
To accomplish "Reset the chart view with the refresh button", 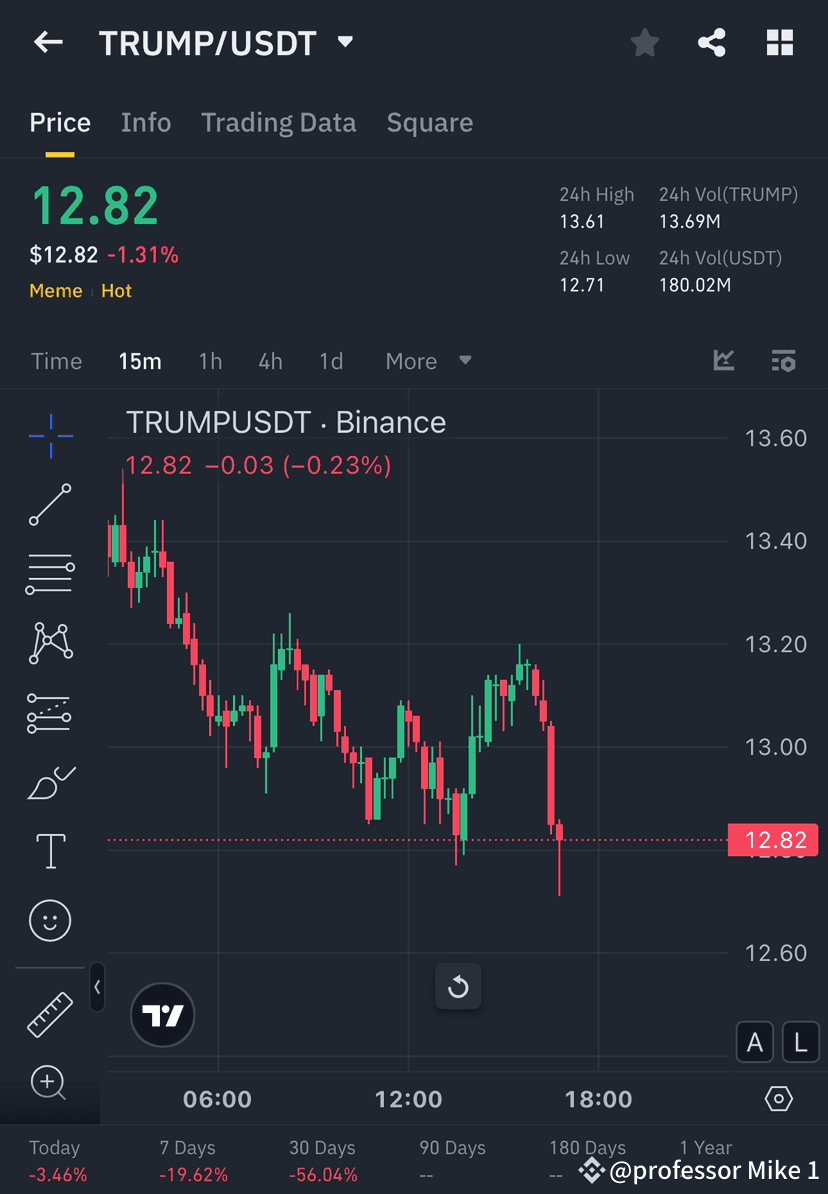I will (x=458, y=986).
